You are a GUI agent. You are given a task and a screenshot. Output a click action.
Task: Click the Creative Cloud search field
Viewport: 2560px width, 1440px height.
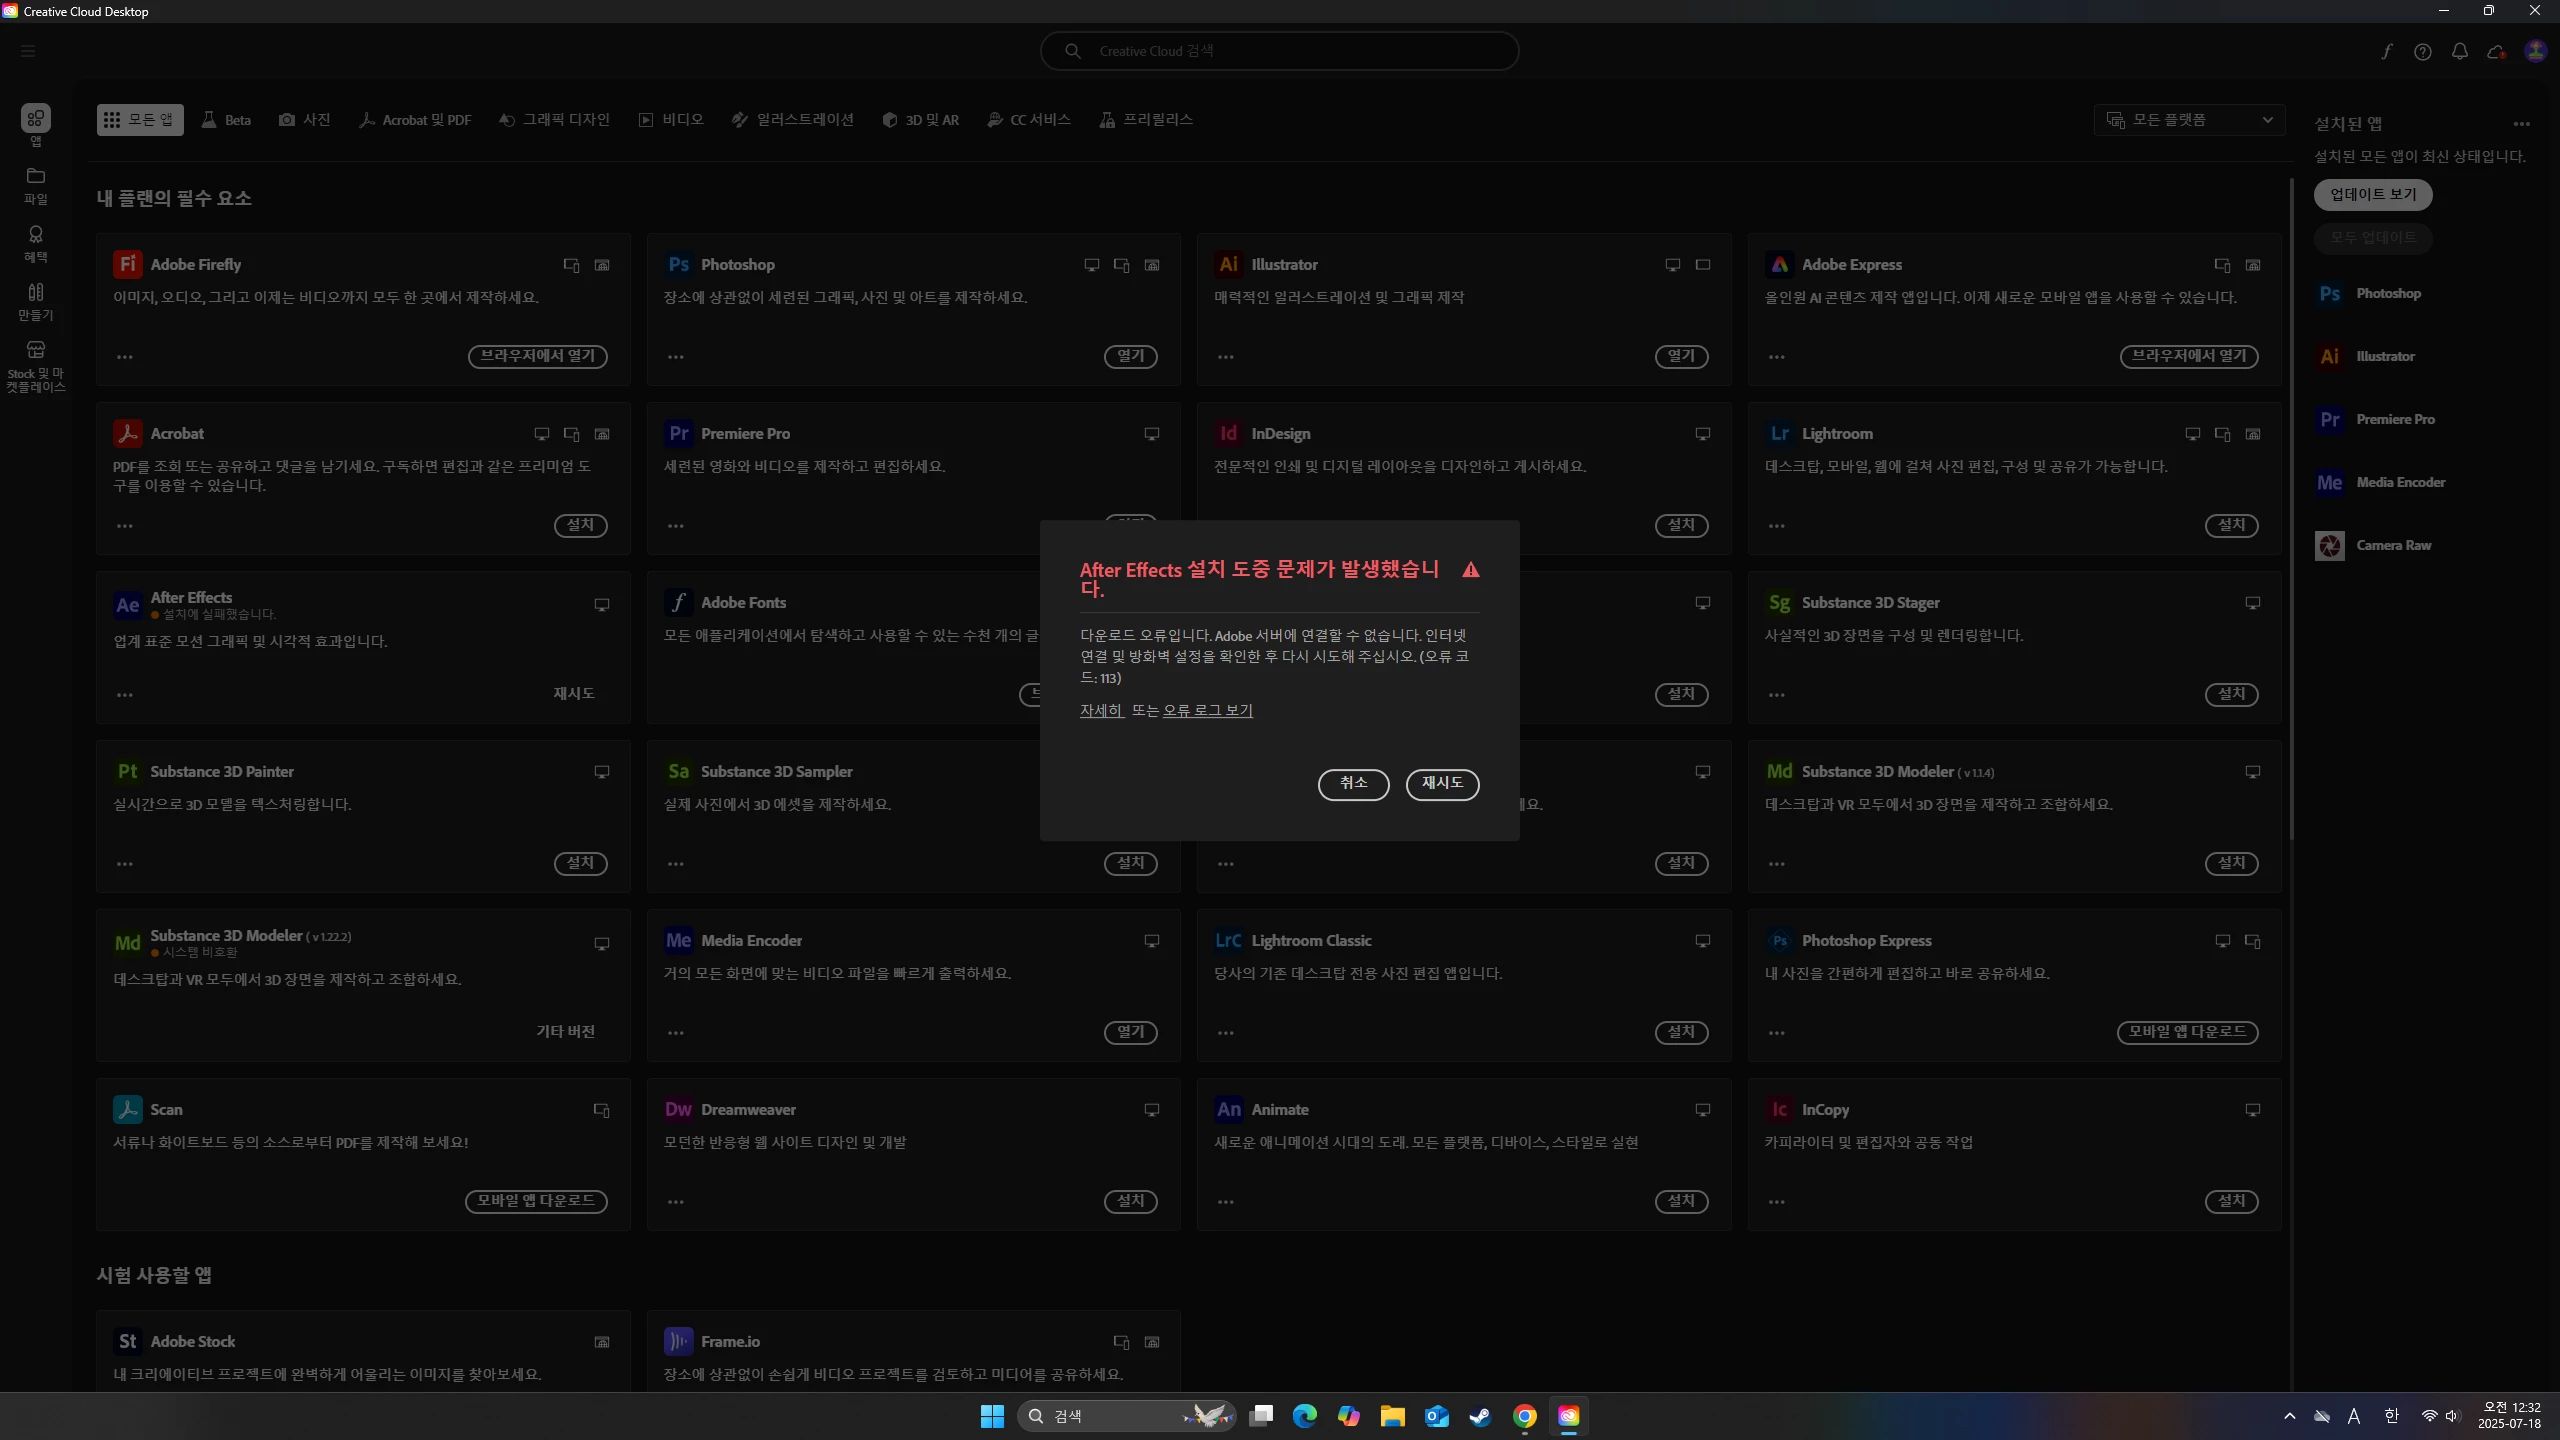pyautogui.click(x=1280, y=51)
